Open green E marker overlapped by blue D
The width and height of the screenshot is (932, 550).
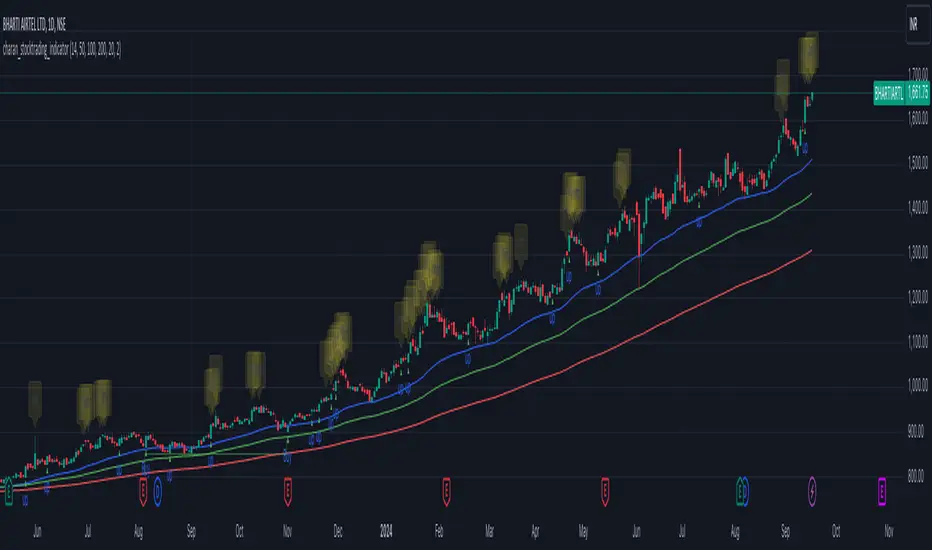740,491
